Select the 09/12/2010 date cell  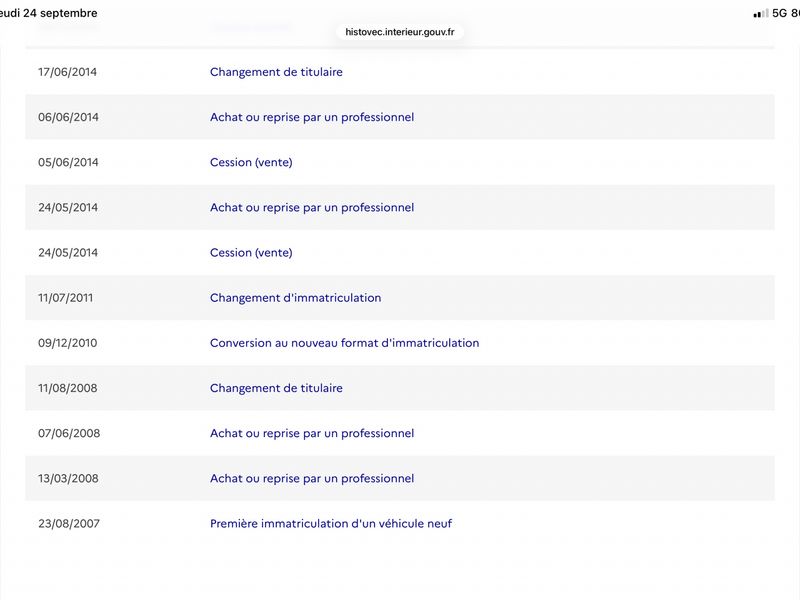coord(67,343)
